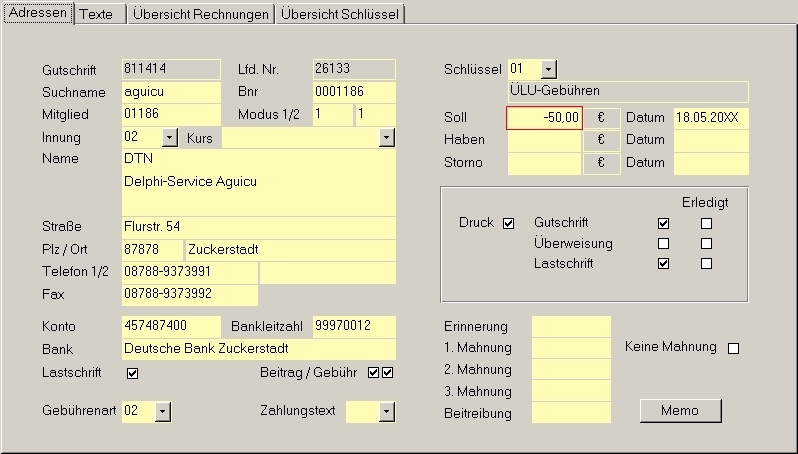Image resolution: width=798 pixels, height=454 pixels.
Task: Select the Übersicht Schlüssel tab
Action: coord(340,14)
